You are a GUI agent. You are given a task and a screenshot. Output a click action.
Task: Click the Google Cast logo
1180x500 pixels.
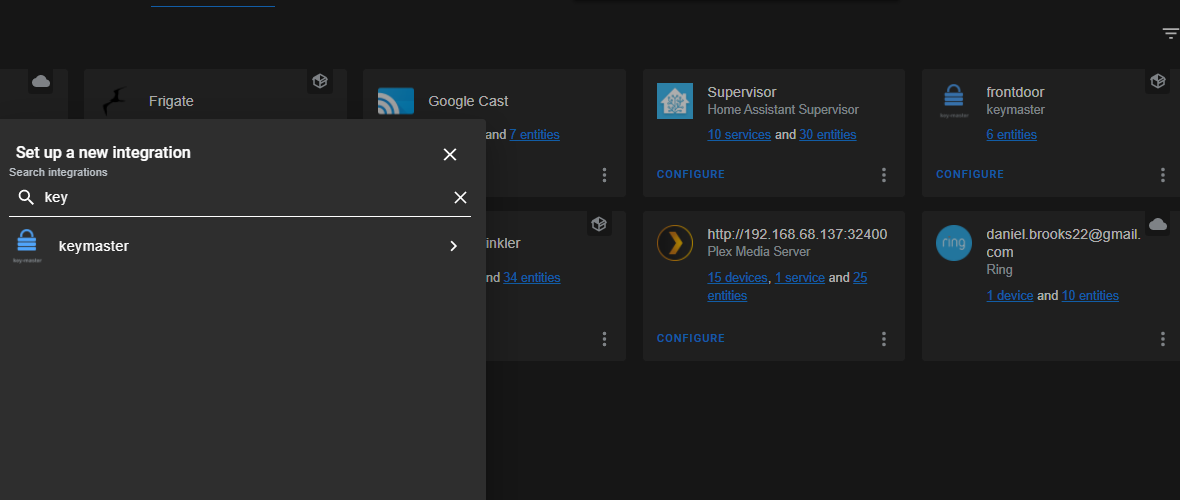pos(396,101)
